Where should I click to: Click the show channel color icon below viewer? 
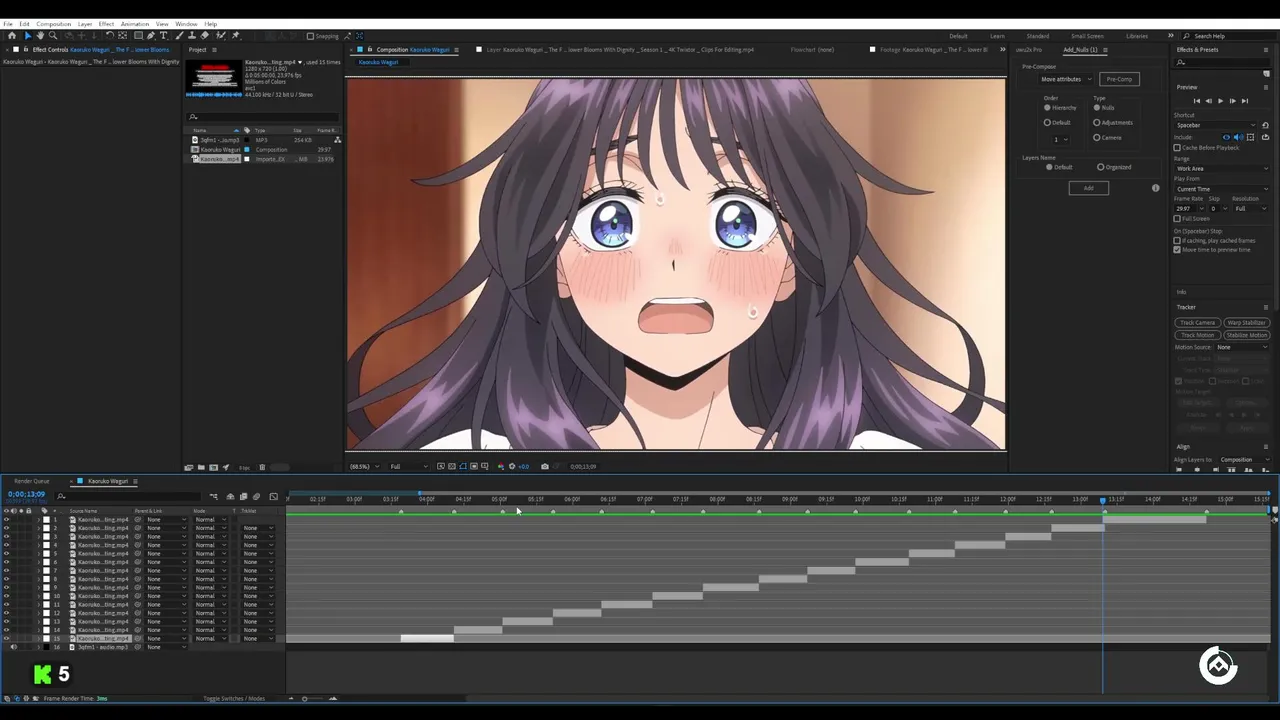click(501, 466)
